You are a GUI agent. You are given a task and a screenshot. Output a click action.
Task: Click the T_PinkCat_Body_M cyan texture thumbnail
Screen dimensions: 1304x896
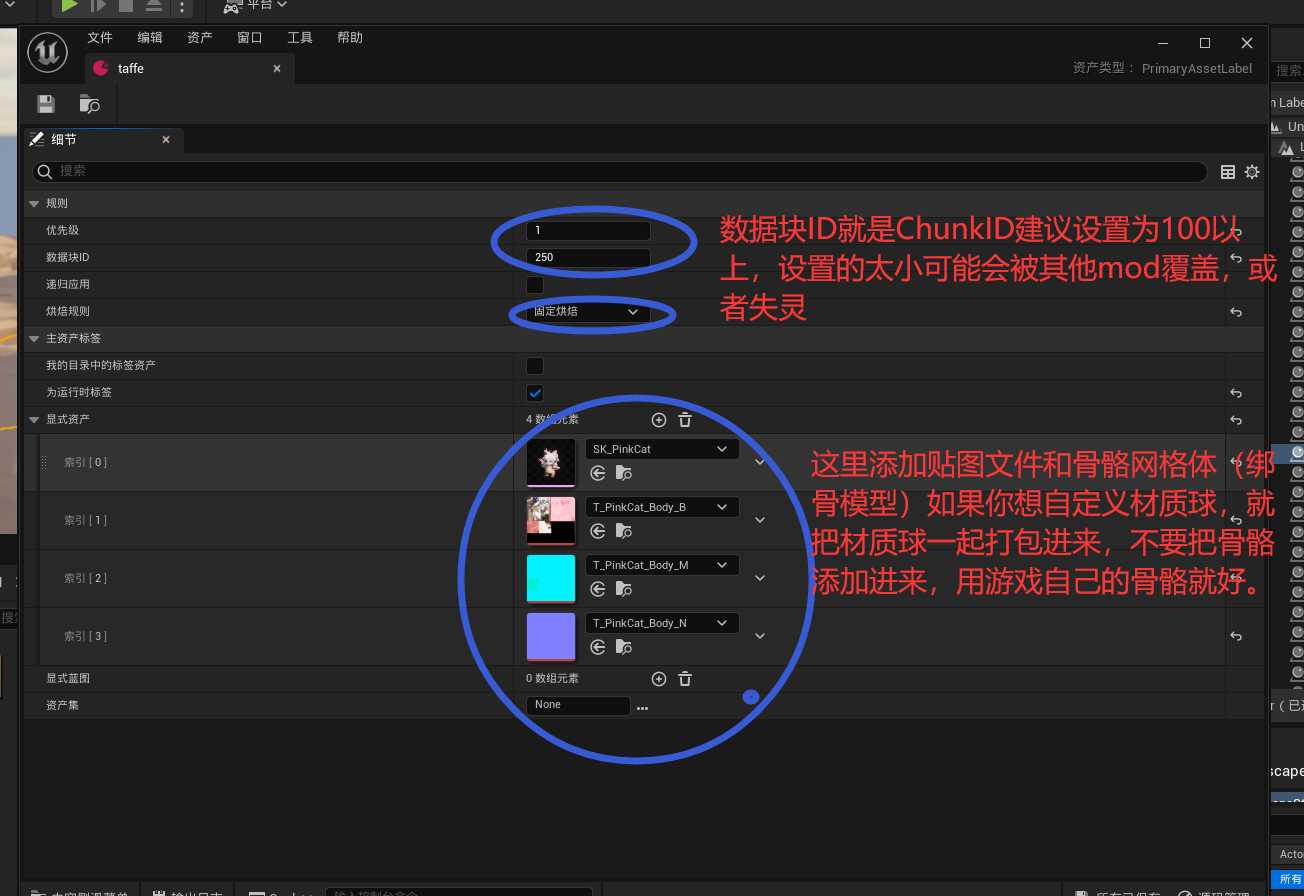click(551, 579)
